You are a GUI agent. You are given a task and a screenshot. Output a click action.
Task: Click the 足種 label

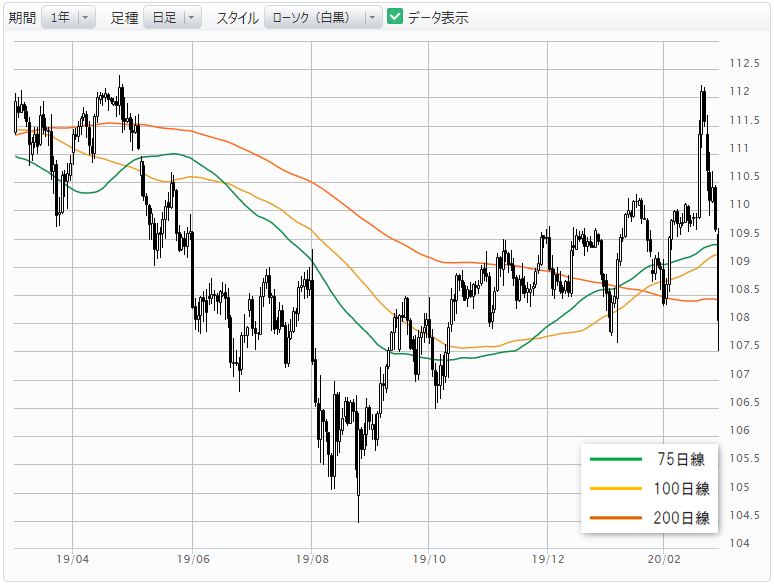pyautogui.click(x=124, y=18)
